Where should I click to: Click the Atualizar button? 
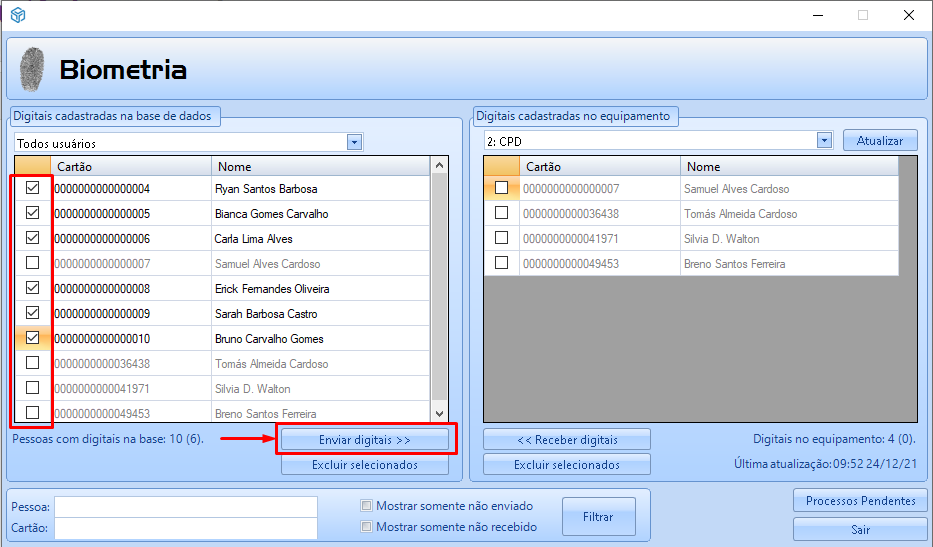point(880,141)
